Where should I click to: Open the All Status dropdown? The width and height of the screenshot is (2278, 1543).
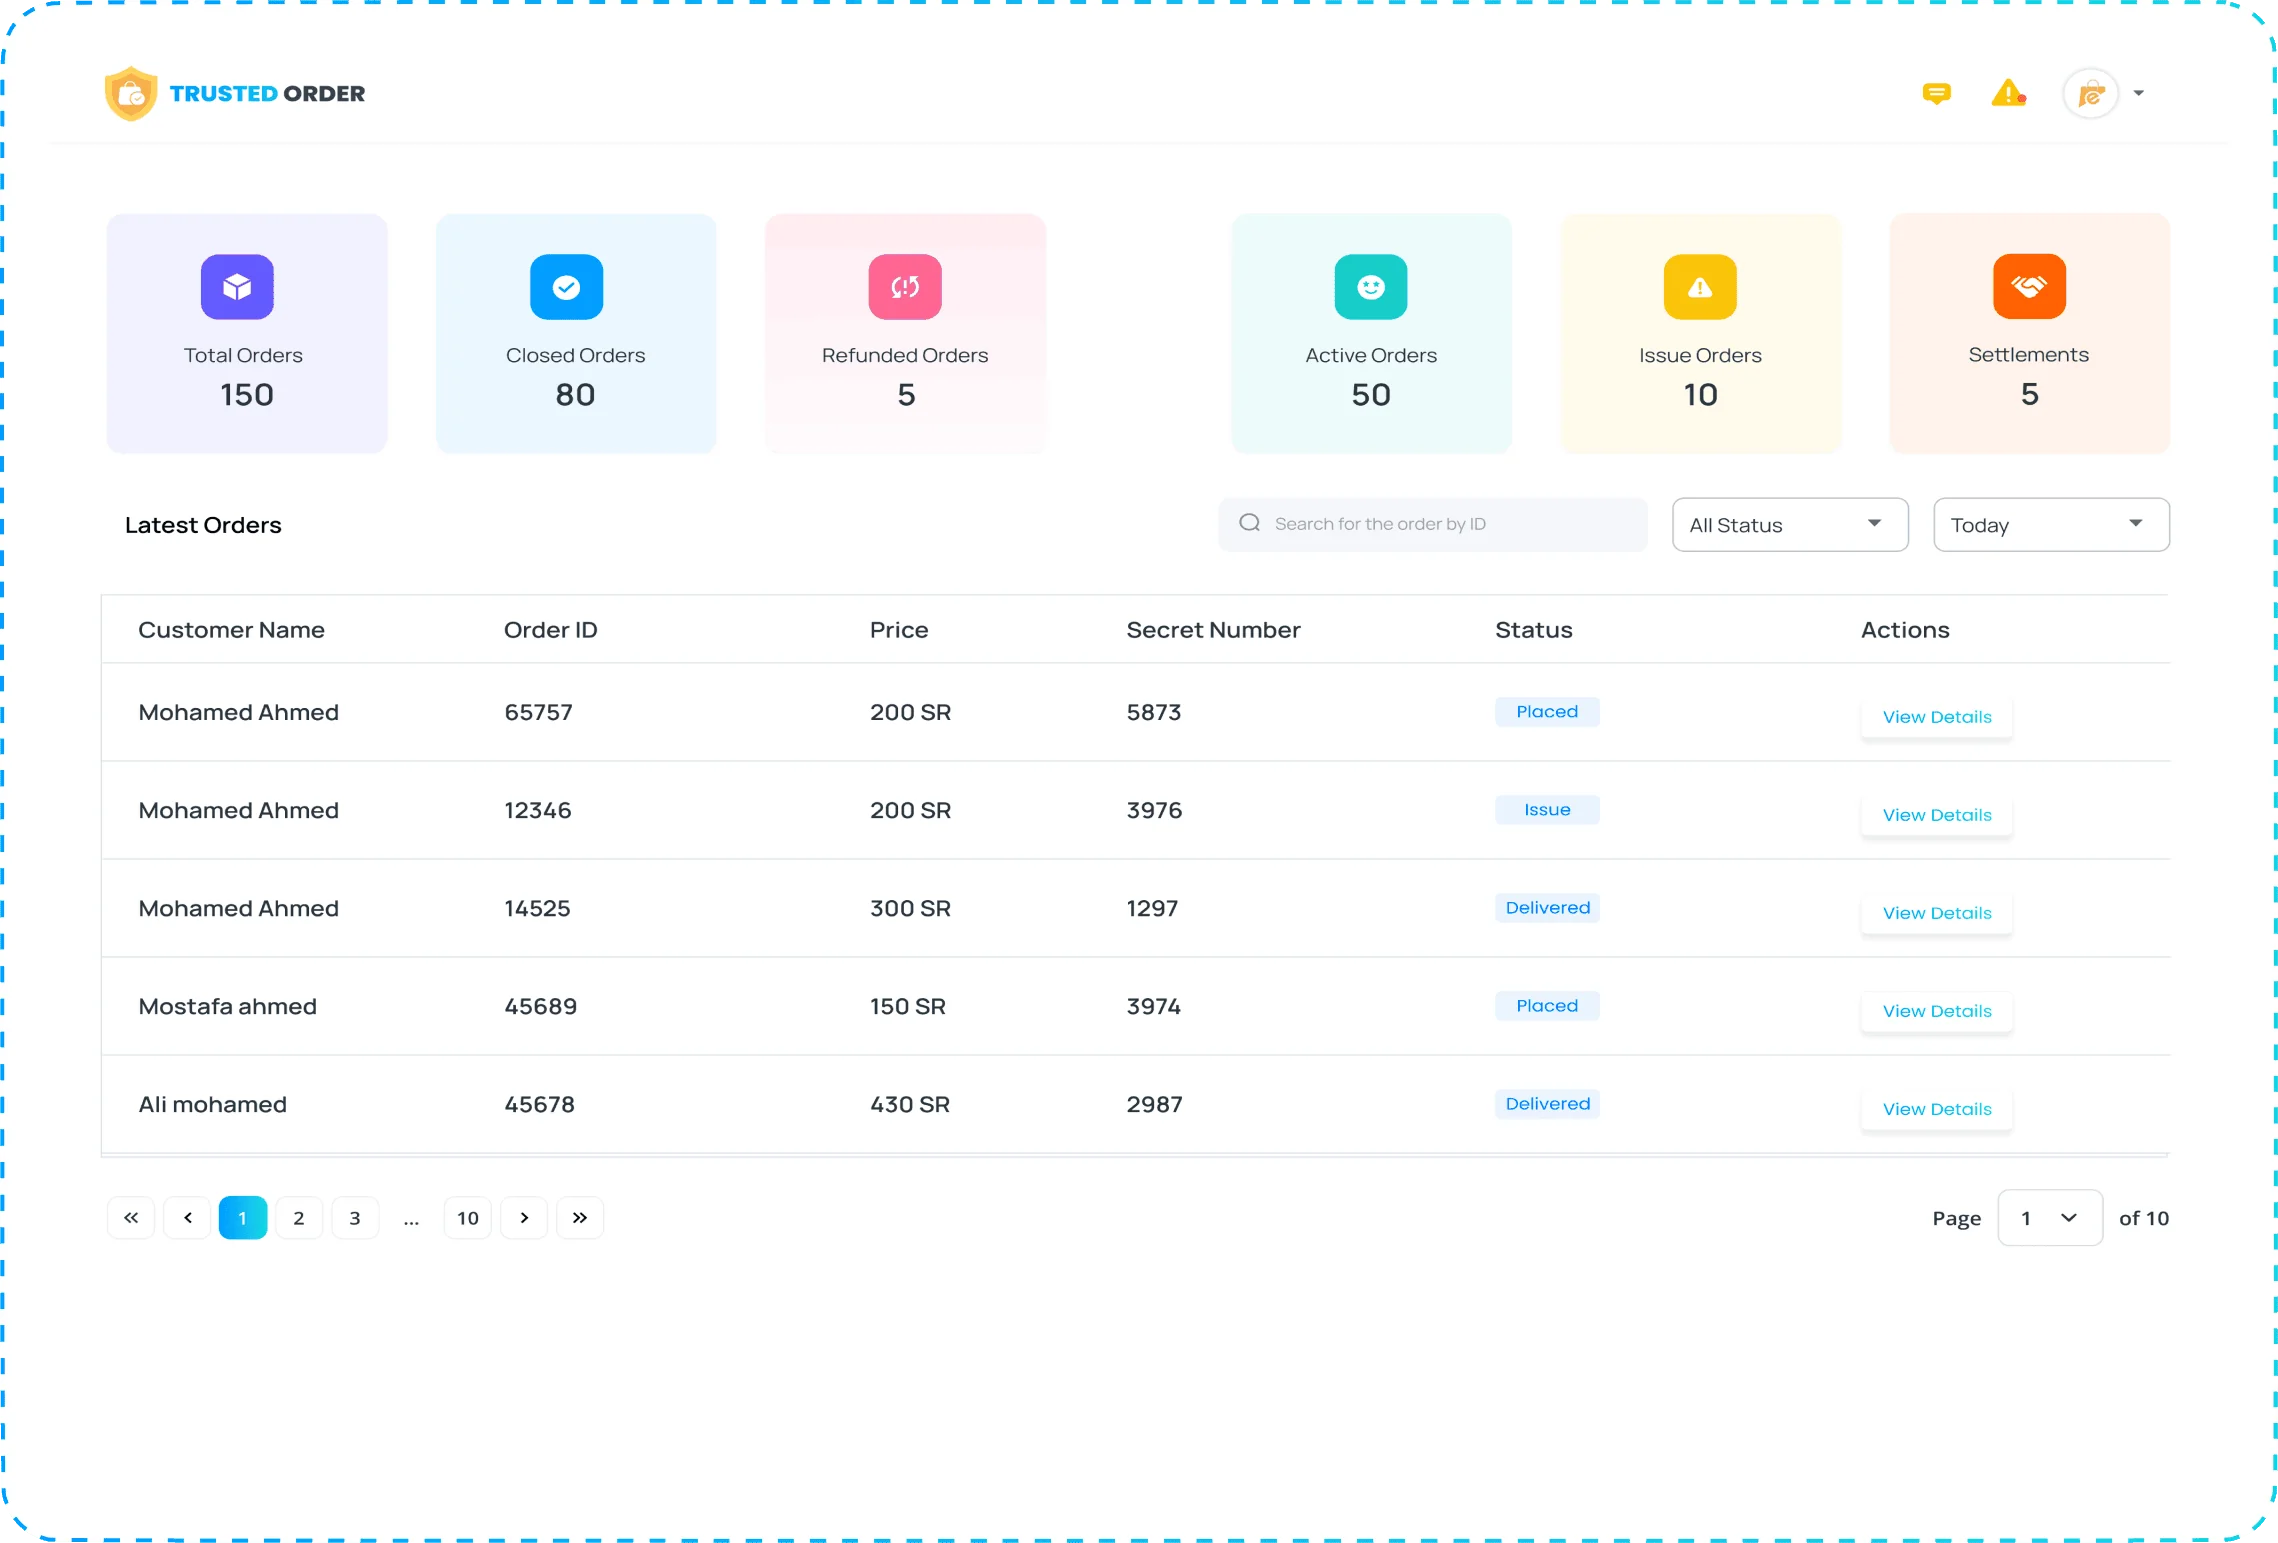(x=1789, y=525)
